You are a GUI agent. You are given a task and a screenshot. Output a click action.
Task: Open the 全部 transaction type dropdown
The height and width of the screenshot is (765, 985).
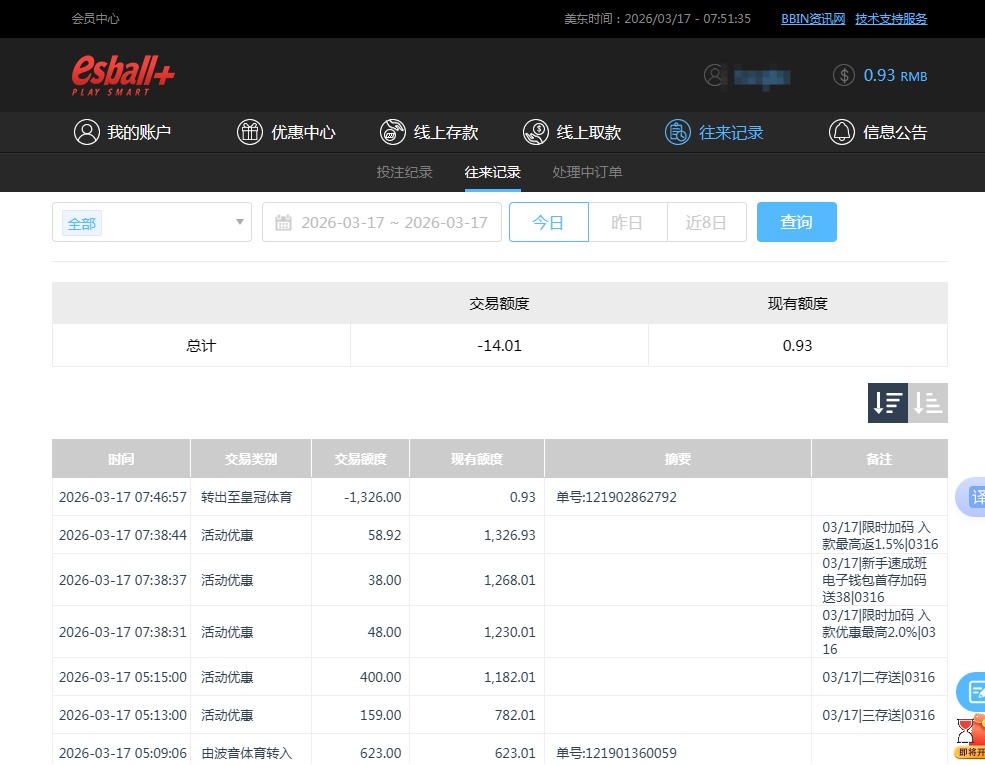click(150, 222)
